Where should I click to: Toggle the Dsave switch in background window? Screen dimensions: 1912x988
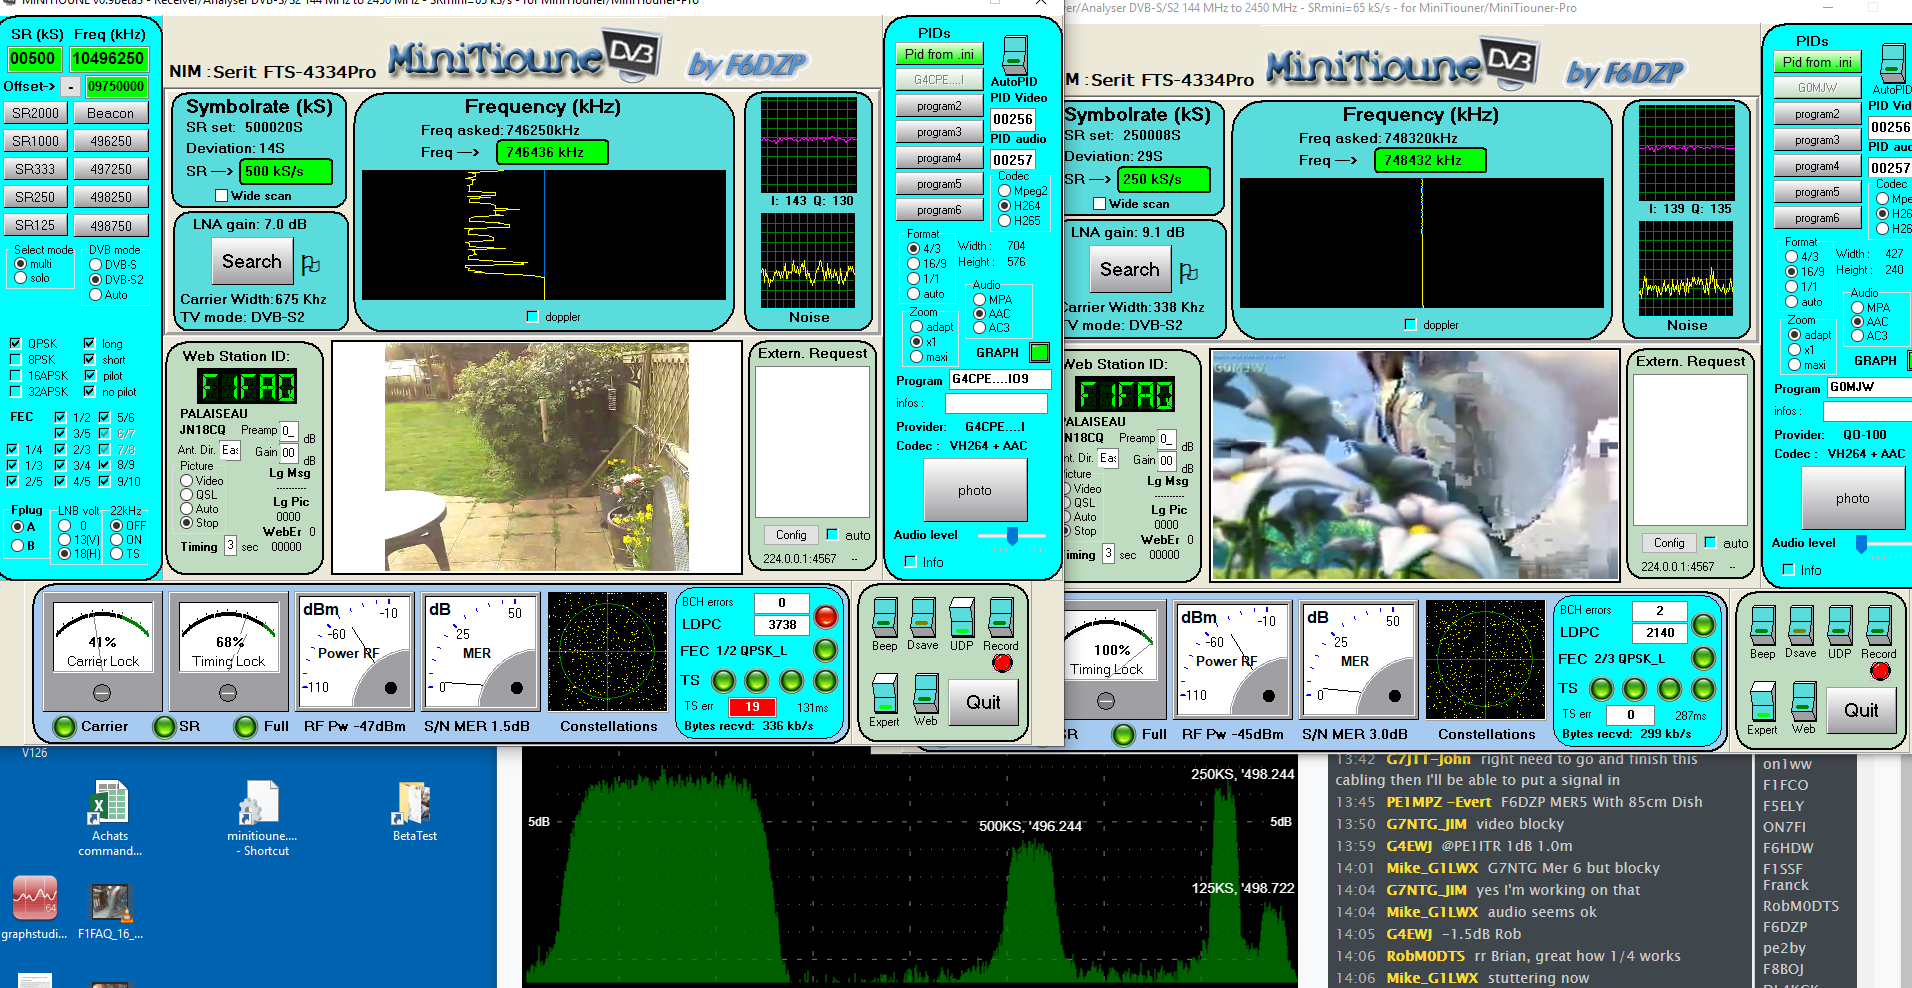tap(1801, 625)
